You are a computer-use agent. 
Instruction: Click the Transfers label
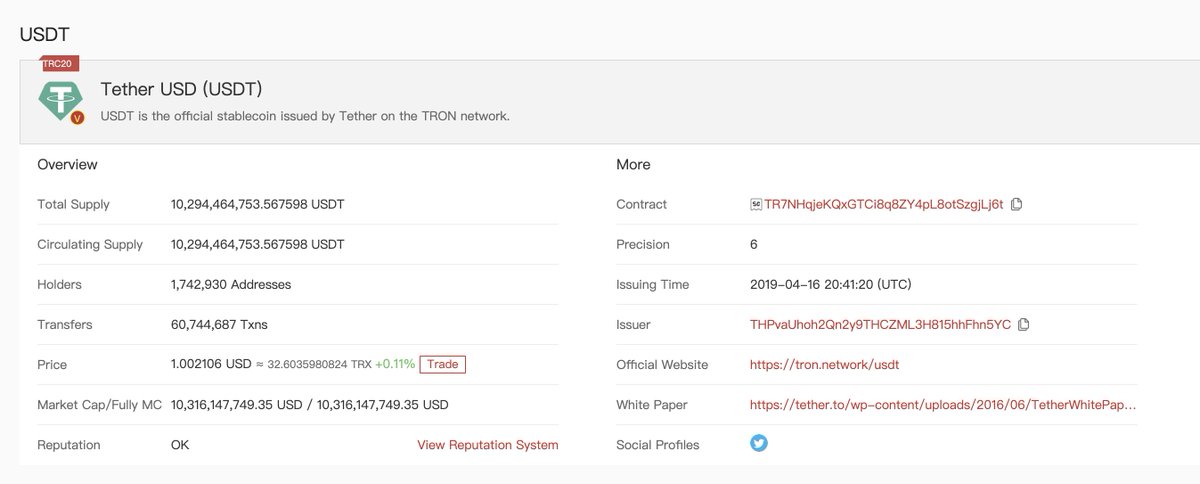point(64,324)
